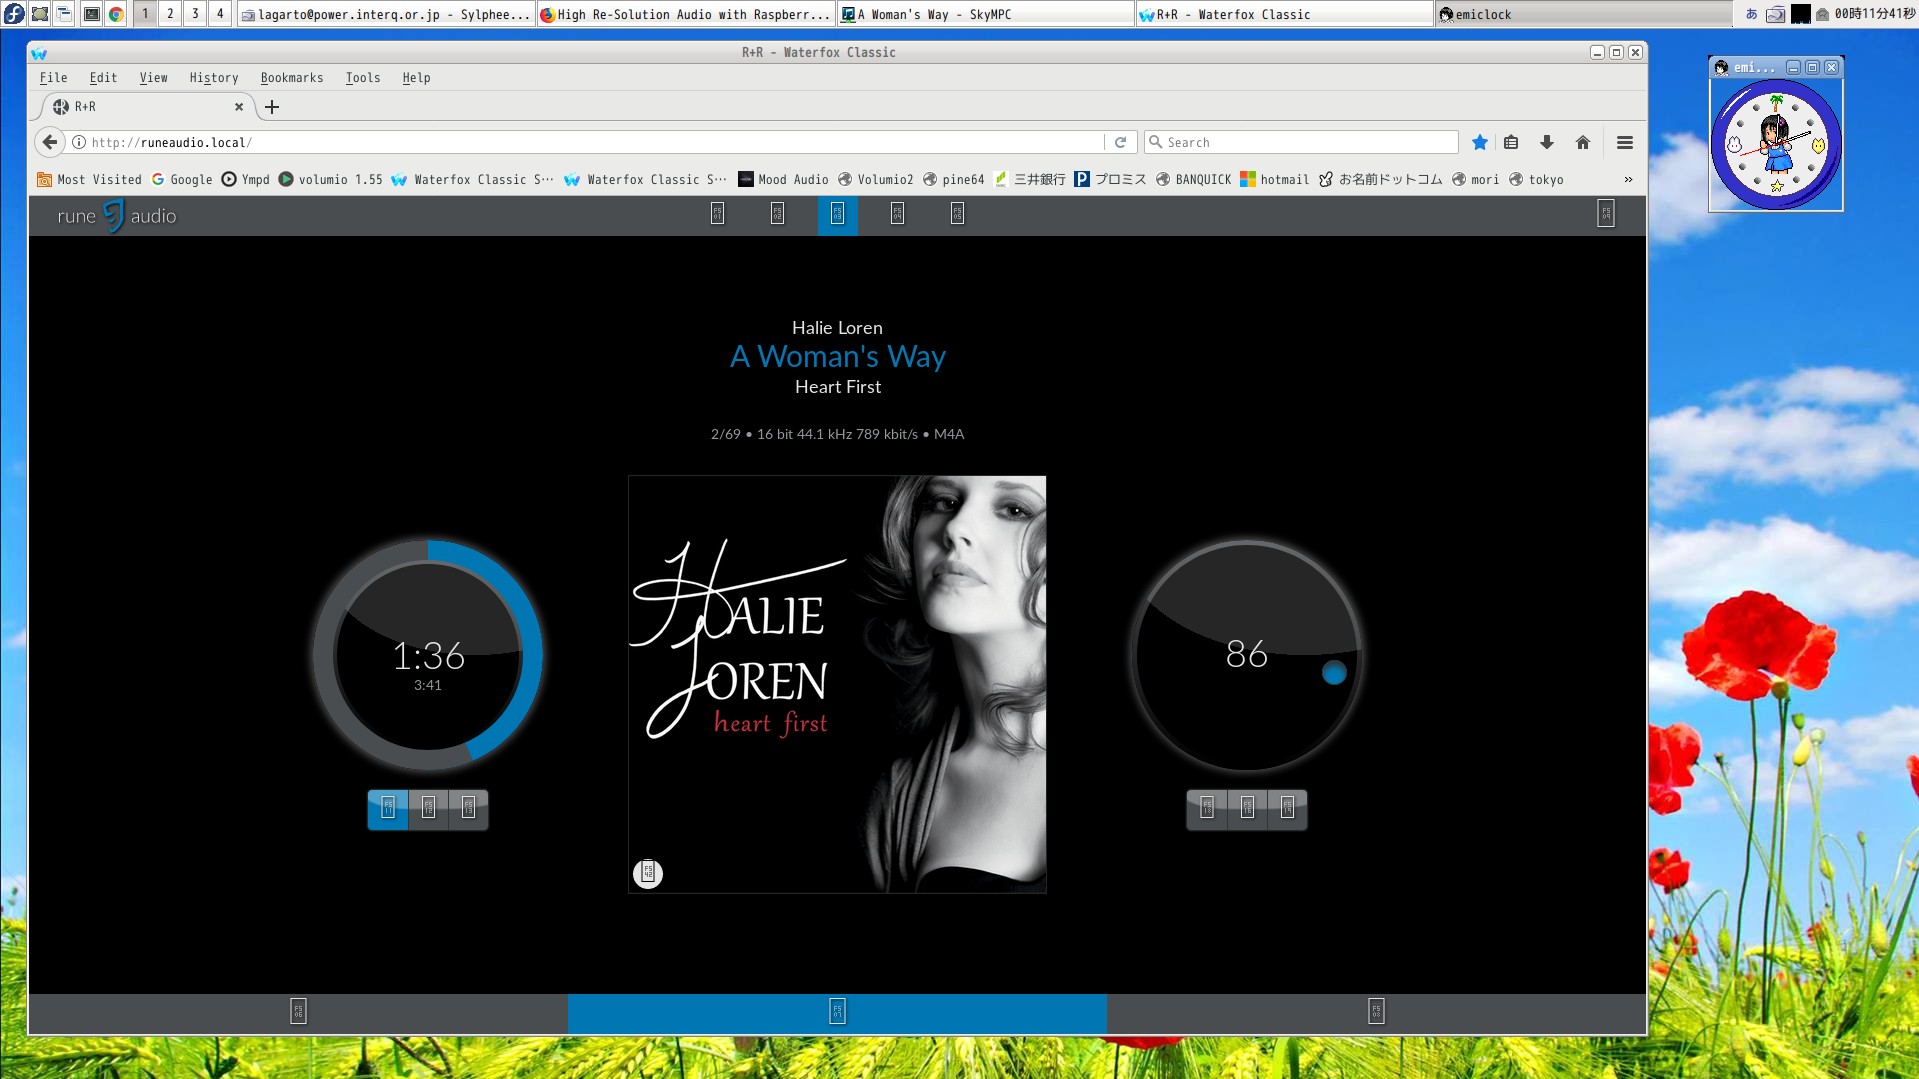The width and height of the screenshot is (1919, 1079).
Task: Toggle mute button below volume knob
Action: click(1247, 809)
